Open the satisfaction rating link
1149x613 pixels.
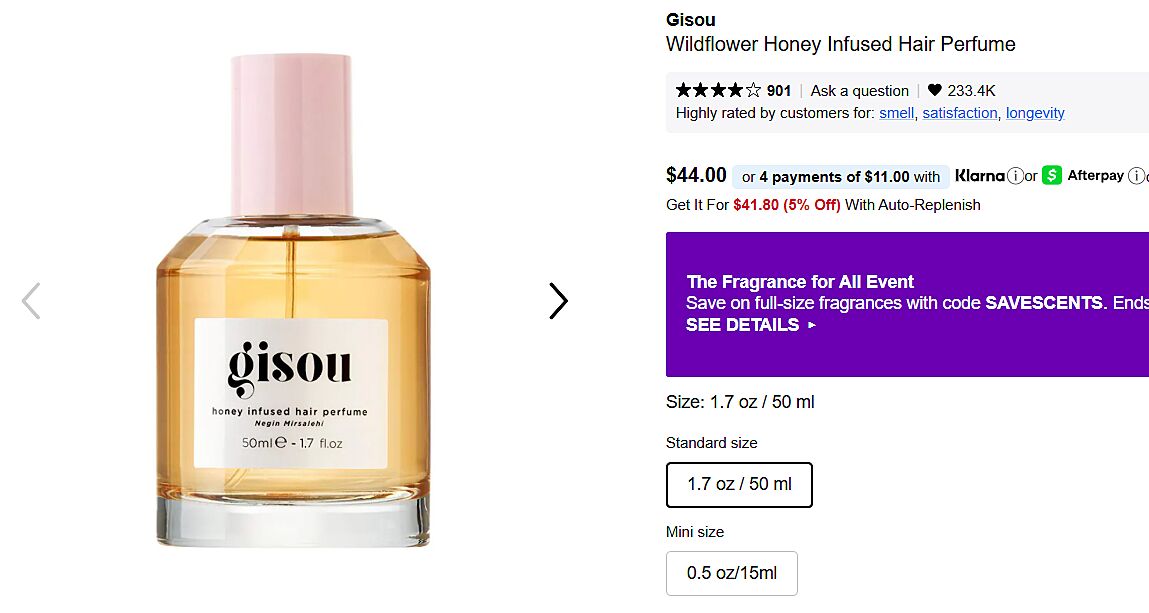coord(959,113)
